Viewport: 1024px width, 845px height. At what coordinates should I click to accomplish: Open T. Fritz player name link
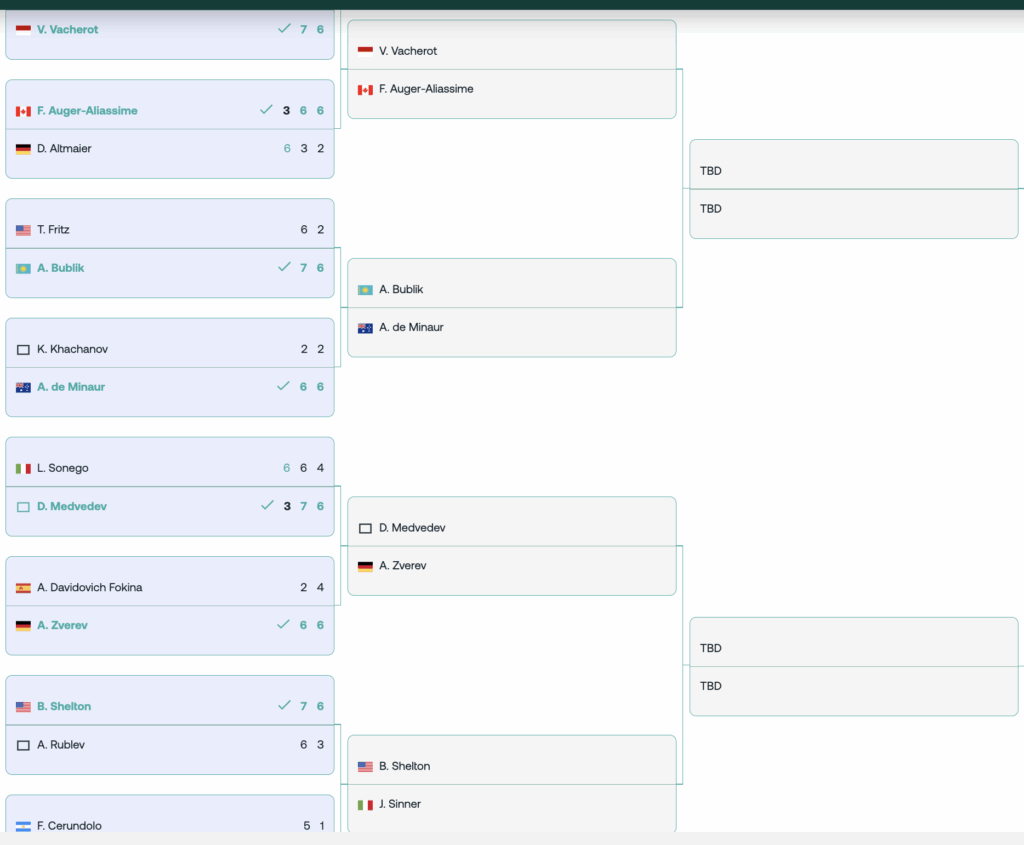point(53,230)
